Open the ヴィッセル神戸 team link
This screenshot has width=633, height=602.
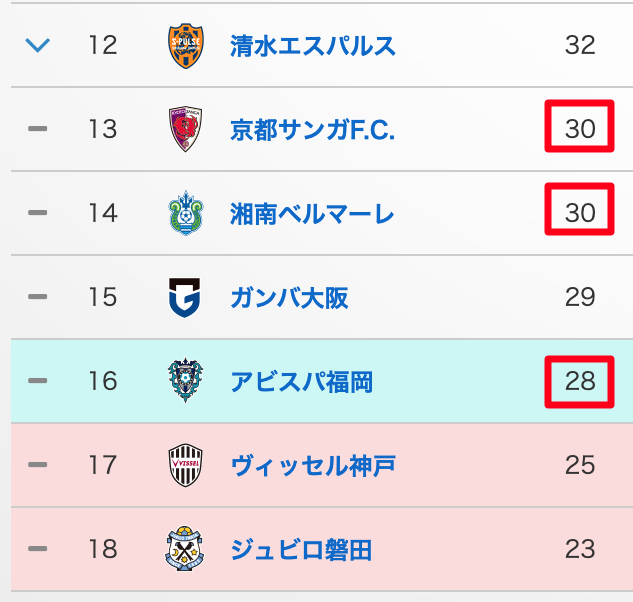point(312,466)
